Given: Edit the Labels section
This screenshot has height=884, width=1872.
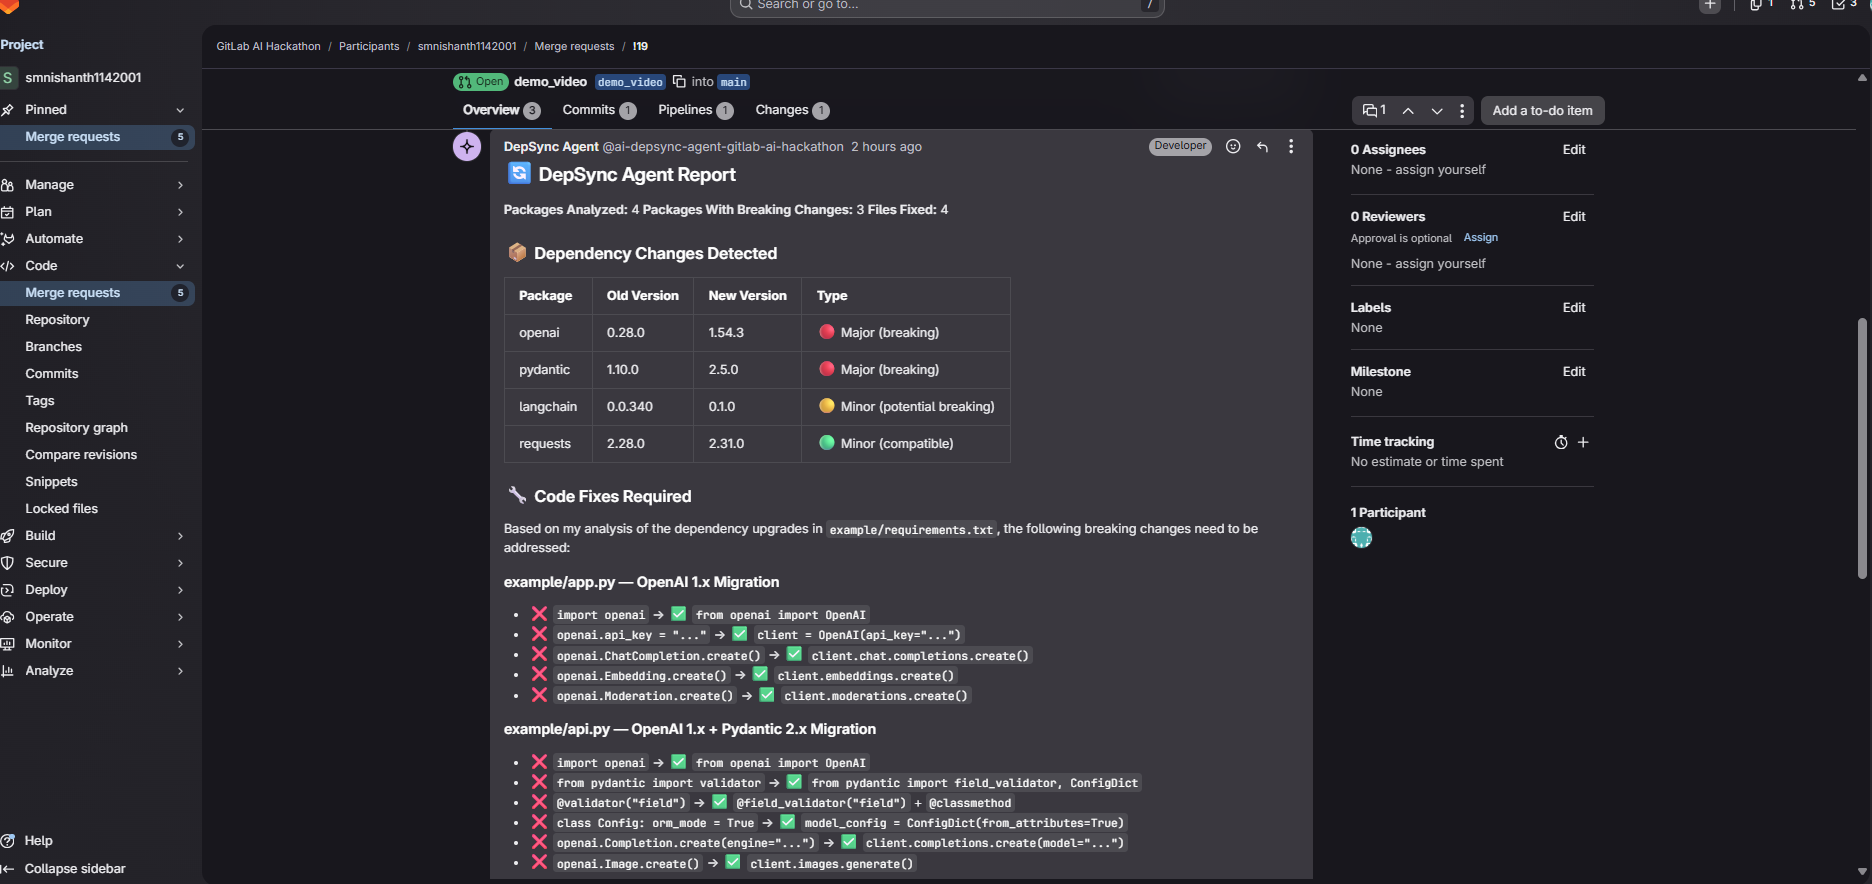Looking at the screenshot, I should (x=1574, y=308).
